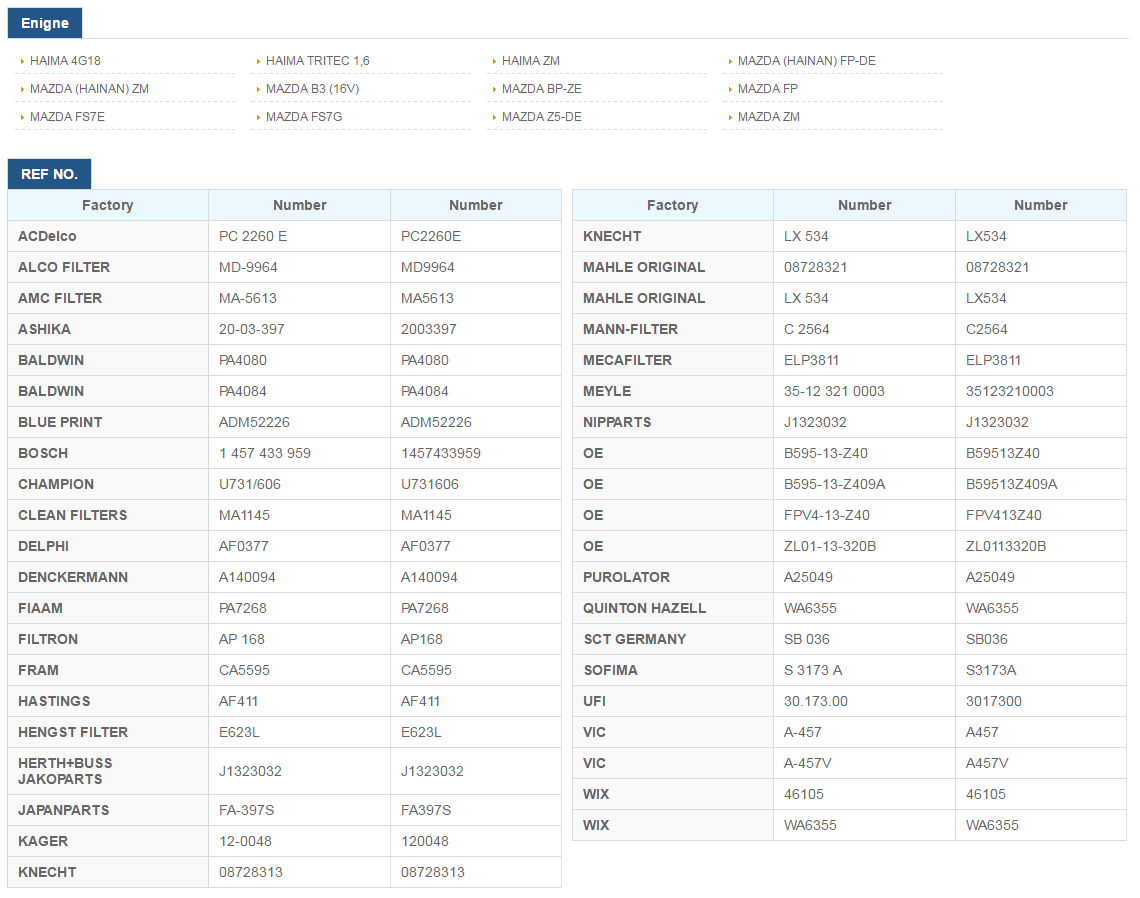Click the 12-0048 number cell

(300, 841)
